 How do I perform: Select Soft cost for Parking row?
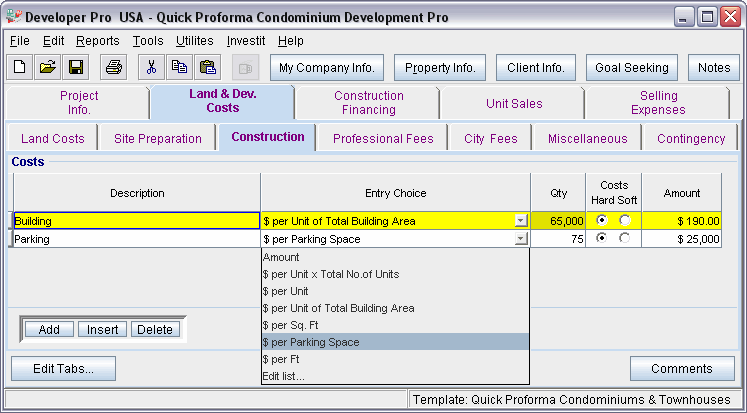625,238
